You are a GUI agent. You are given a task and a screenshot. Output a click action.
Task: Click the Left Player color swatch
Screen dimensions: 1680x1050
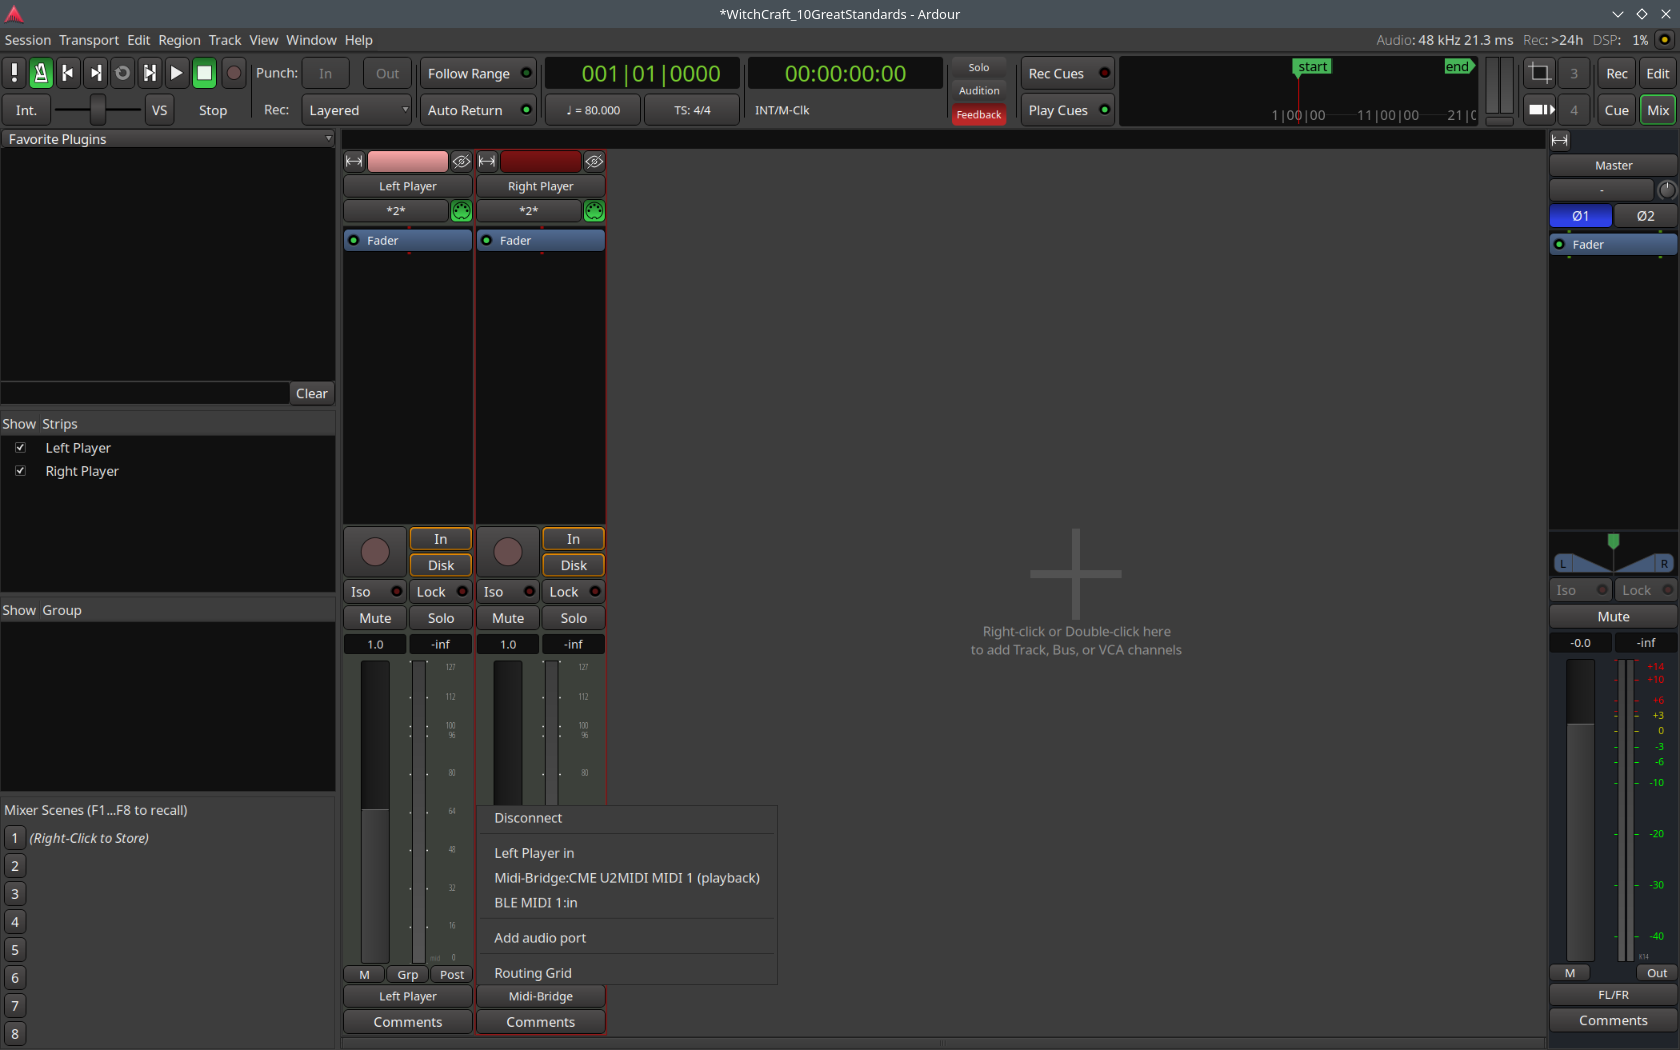[407, 162]
